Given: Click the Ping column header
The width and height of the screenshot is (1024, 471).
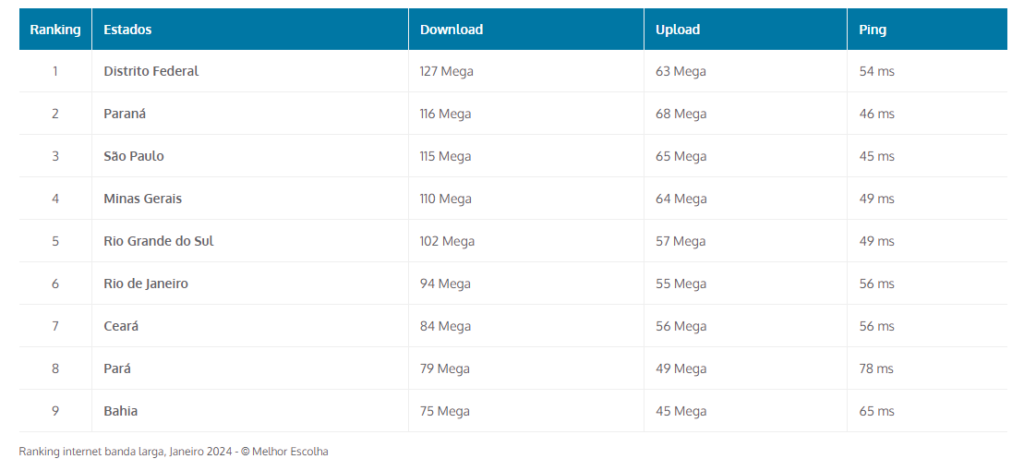Looking at the screenshot, I should (x=872, y=30).
